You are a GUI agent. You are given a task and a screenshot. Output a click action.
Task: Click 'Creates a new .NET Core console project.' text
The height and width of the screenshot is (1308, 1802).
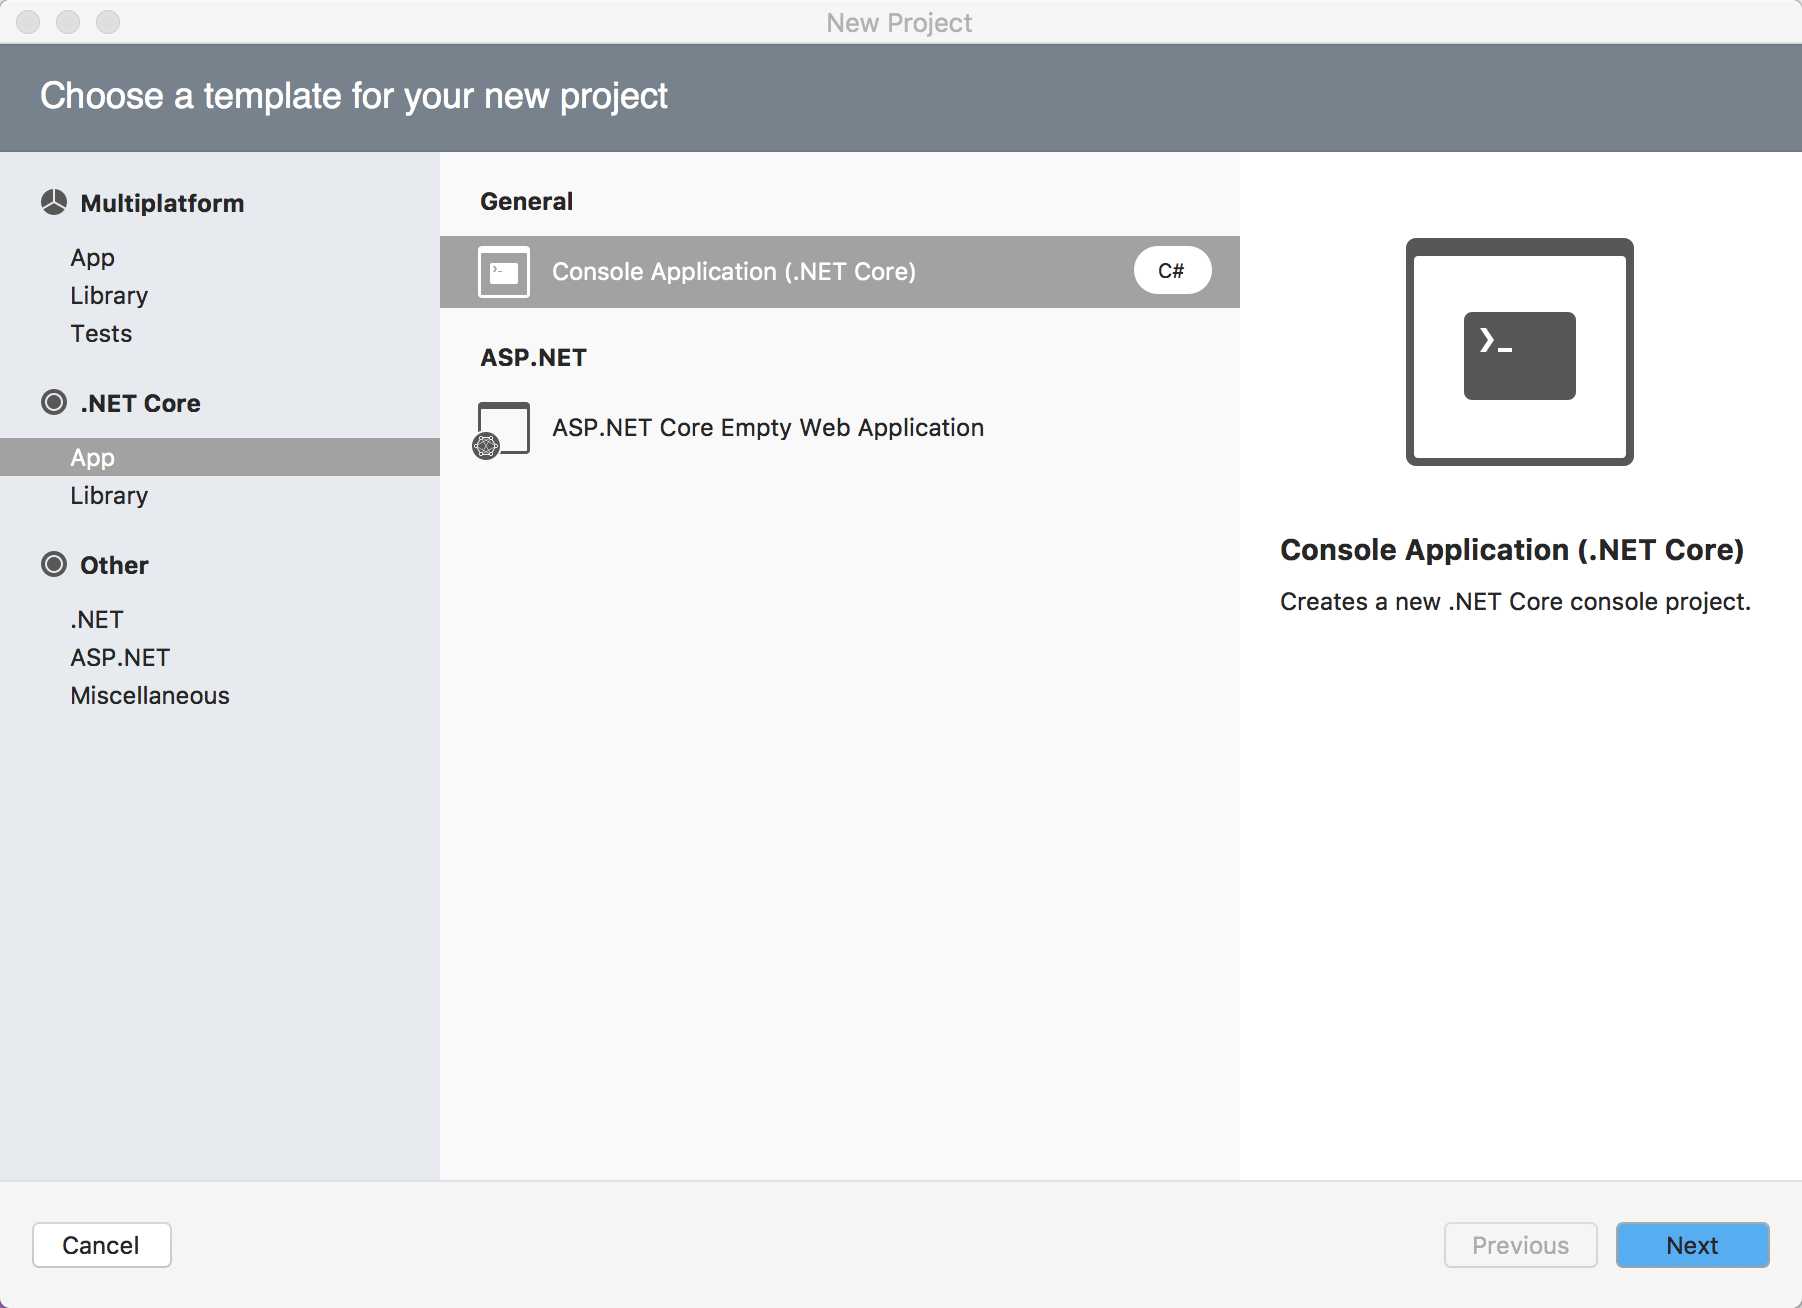(x=1516, y=602)
